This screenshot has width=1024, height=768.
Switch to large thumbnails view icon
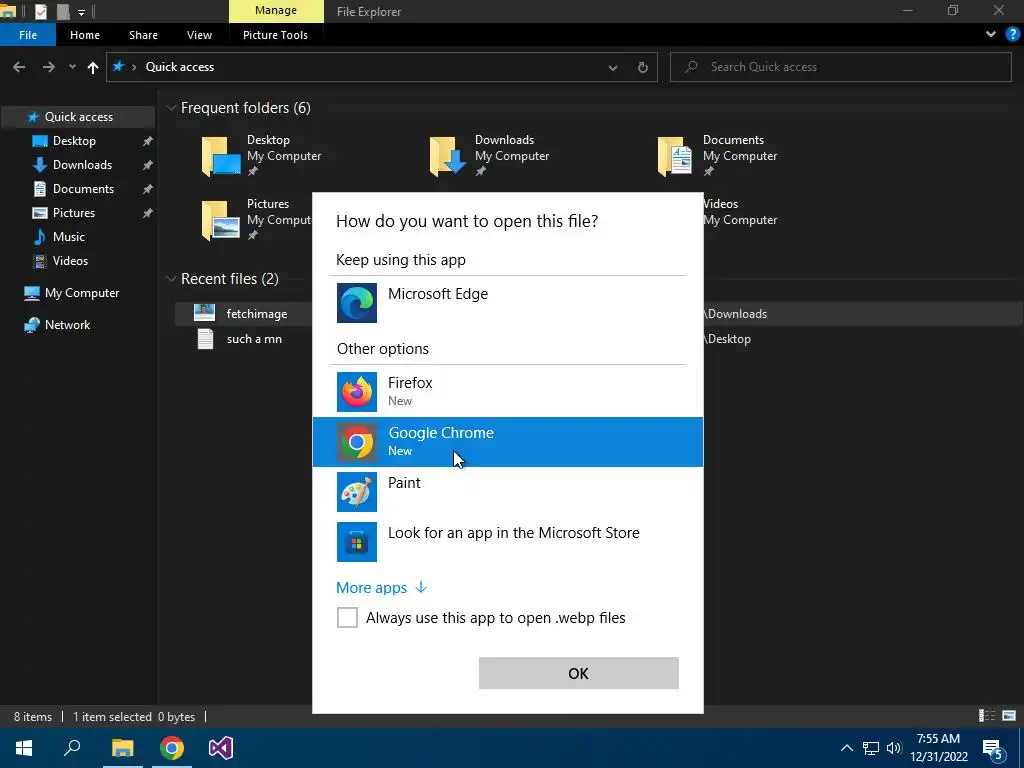[x=1009, y=716]
